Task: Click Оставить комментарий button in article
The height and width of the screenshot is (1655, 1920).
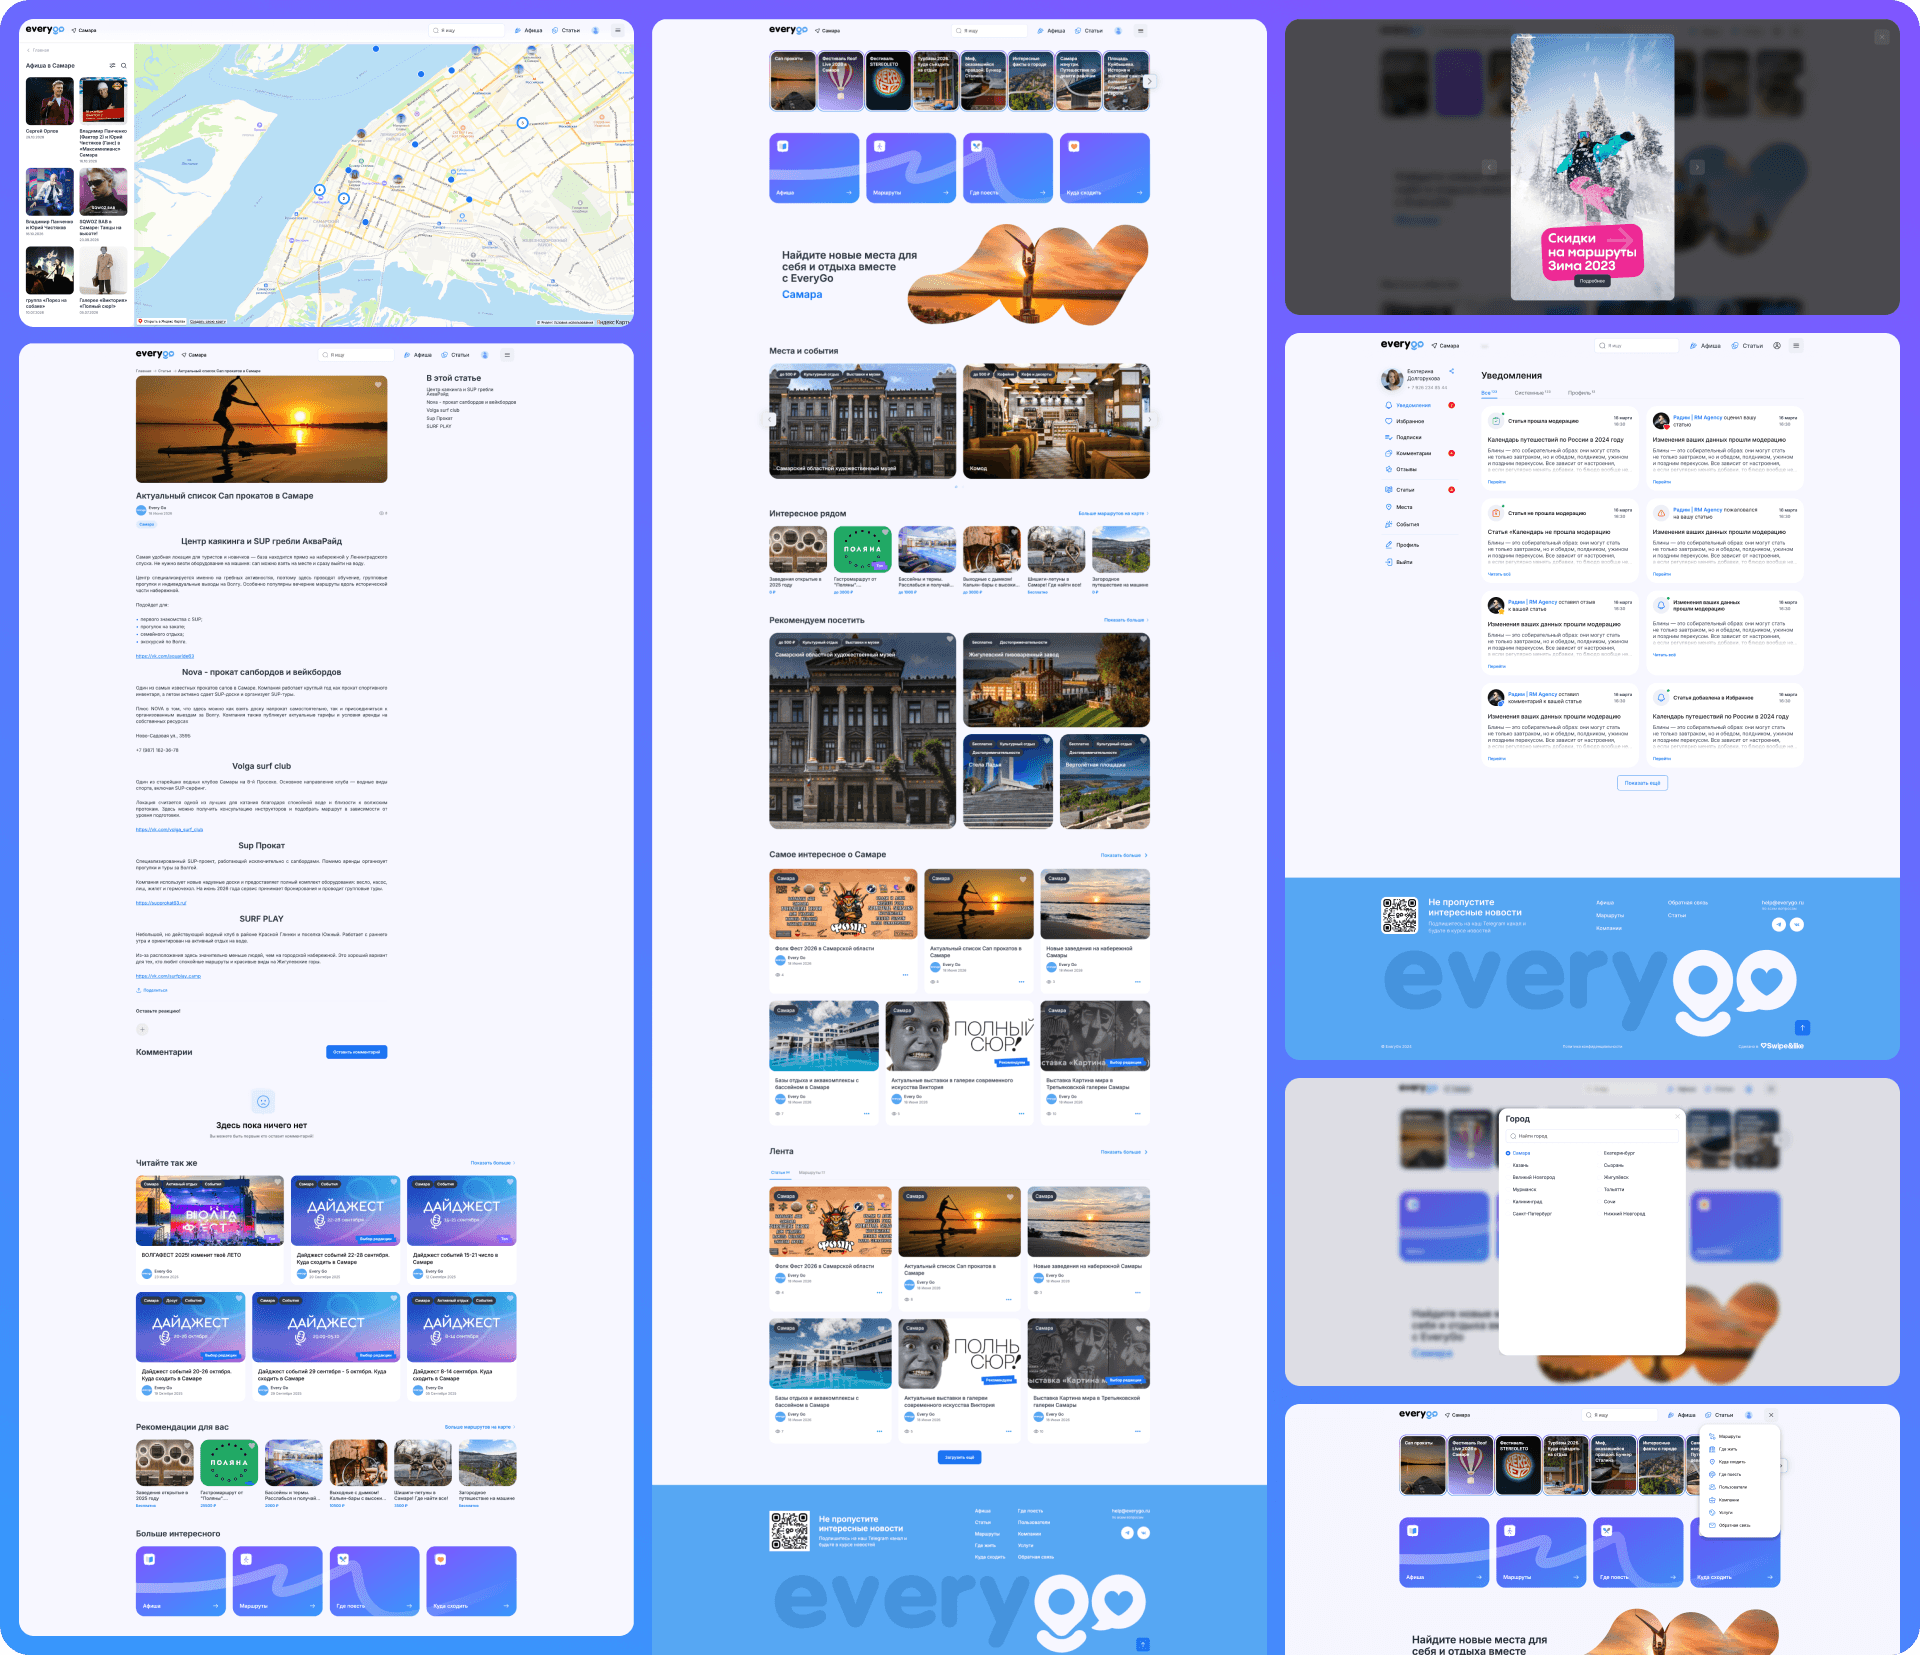Action: [356, 1052]
